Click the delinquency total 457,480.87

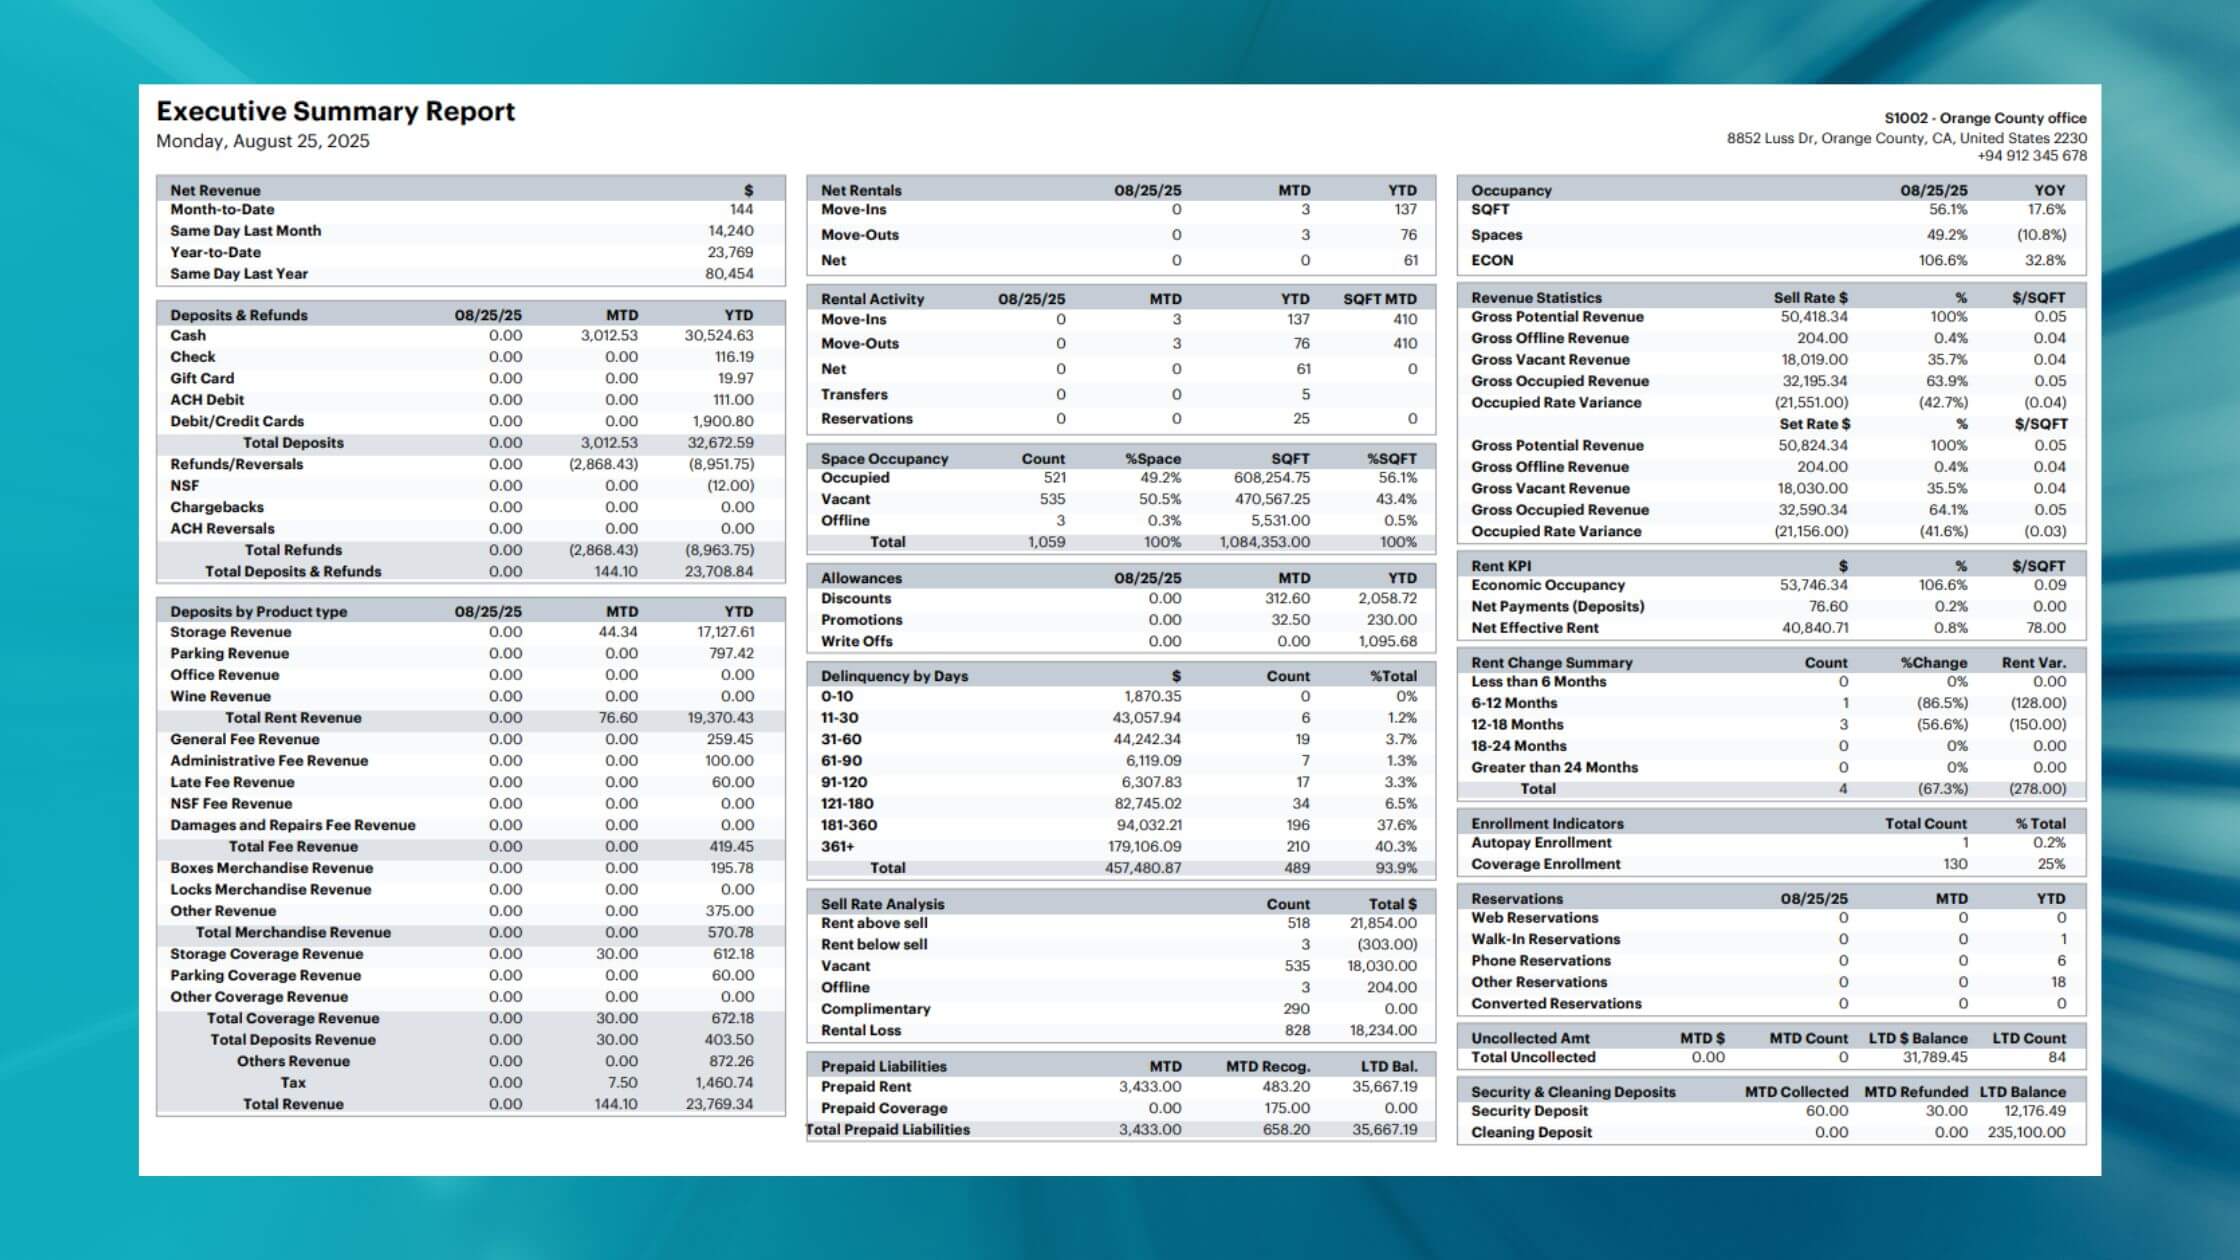point(1143,868)
